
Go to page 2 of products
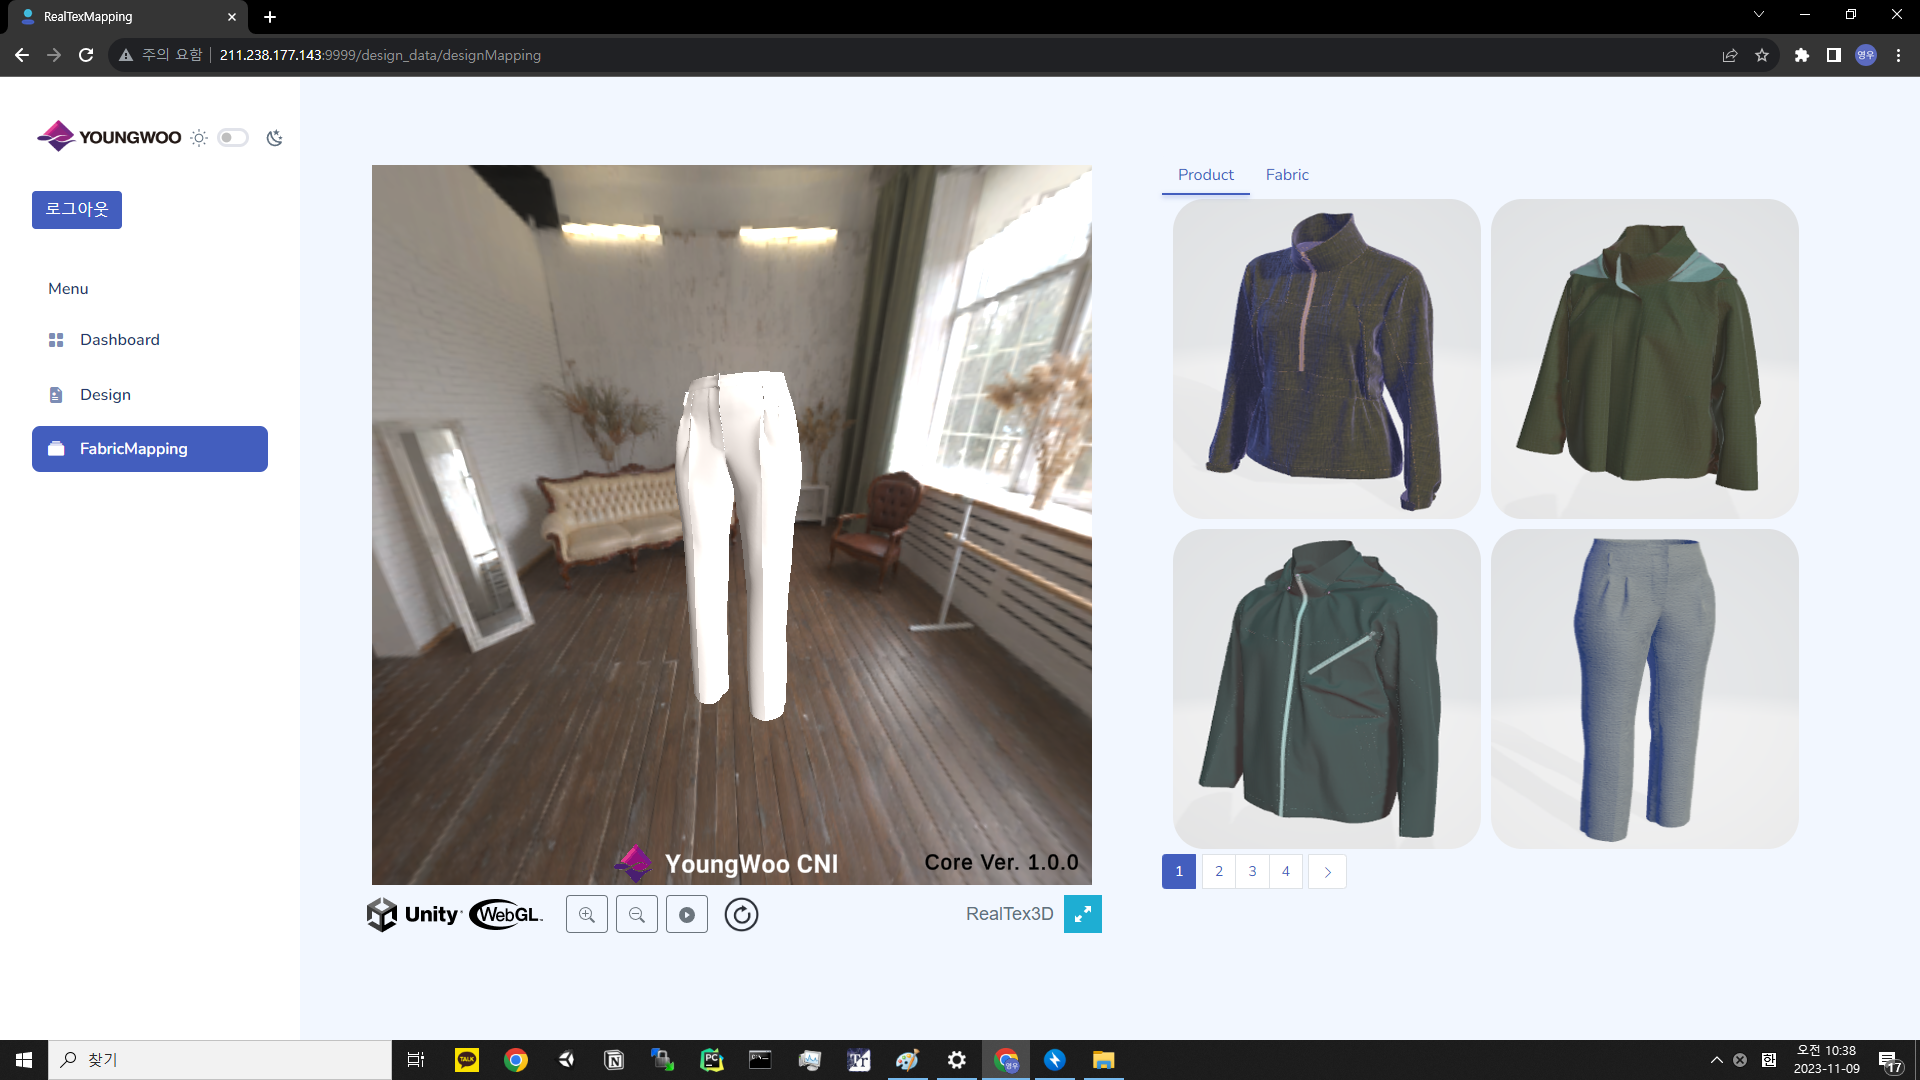click(x=1218, y=872)
